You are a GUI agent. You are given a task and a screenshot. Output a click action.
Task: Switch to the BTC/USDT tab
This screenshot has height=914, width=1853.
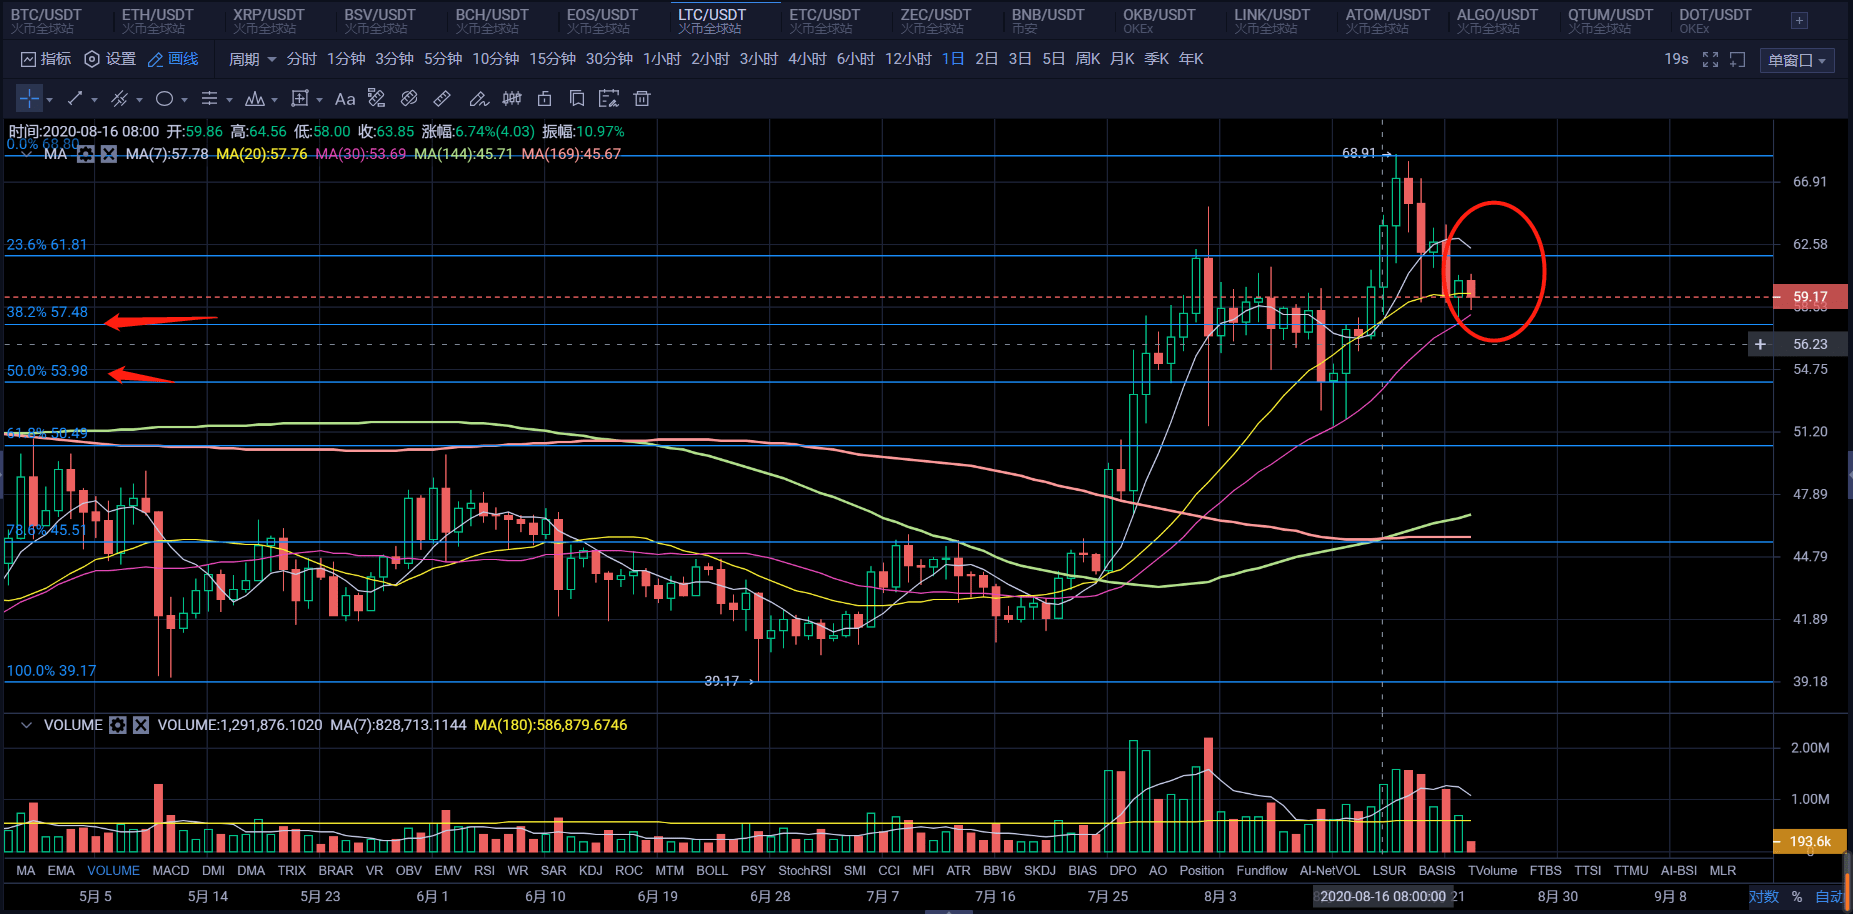[46, 20]
